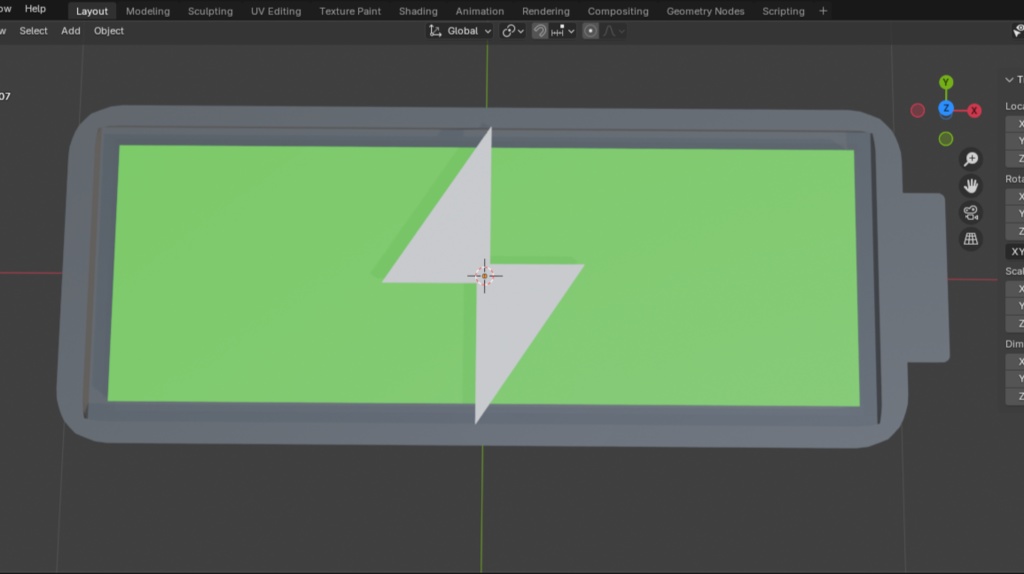Open the Global transform orientation dropdown

(460, 31)
